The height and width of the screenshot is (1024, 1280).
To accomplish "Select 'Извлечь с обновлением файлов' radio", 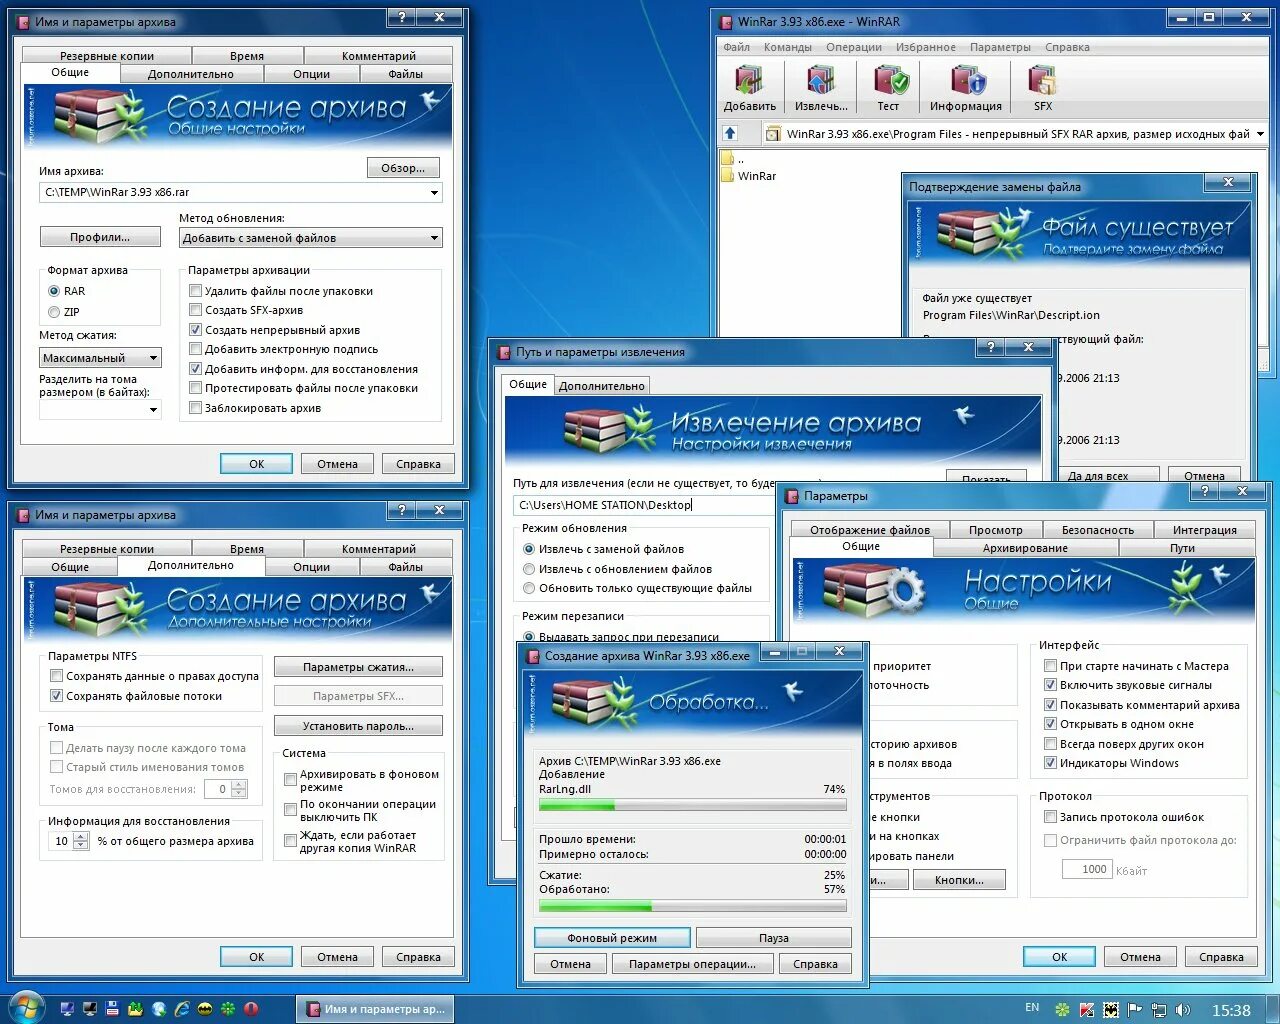I will point(529,569).
